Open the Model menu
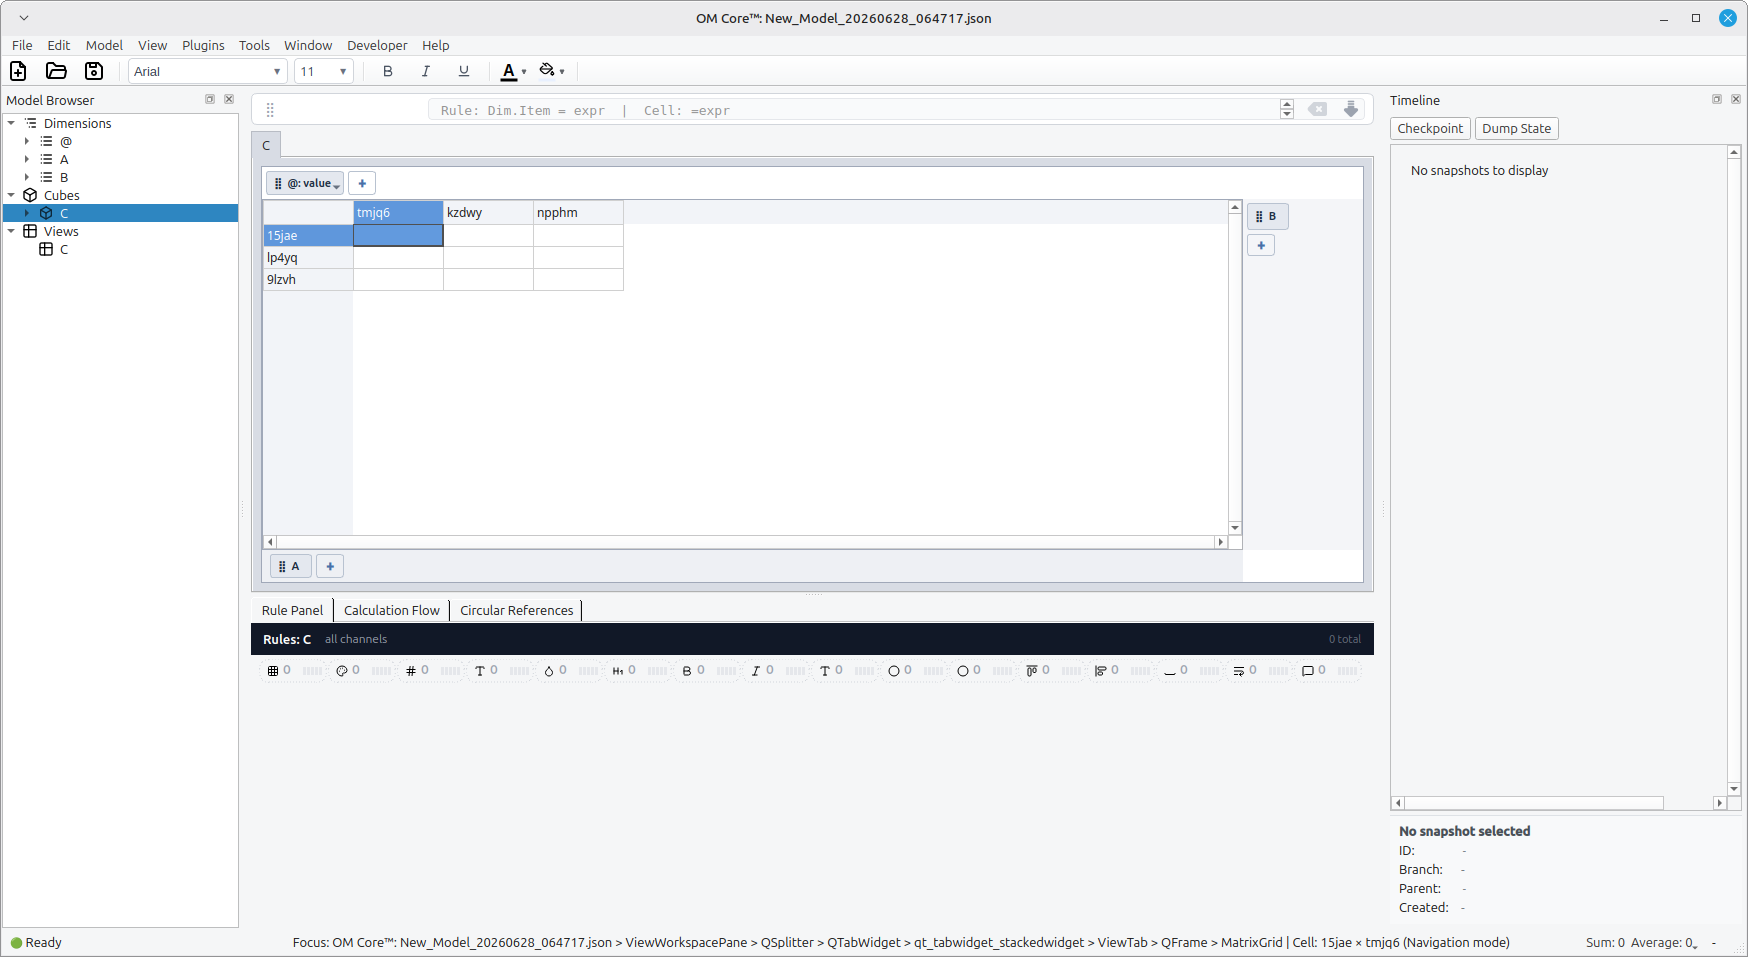 [x=104, y=45]
